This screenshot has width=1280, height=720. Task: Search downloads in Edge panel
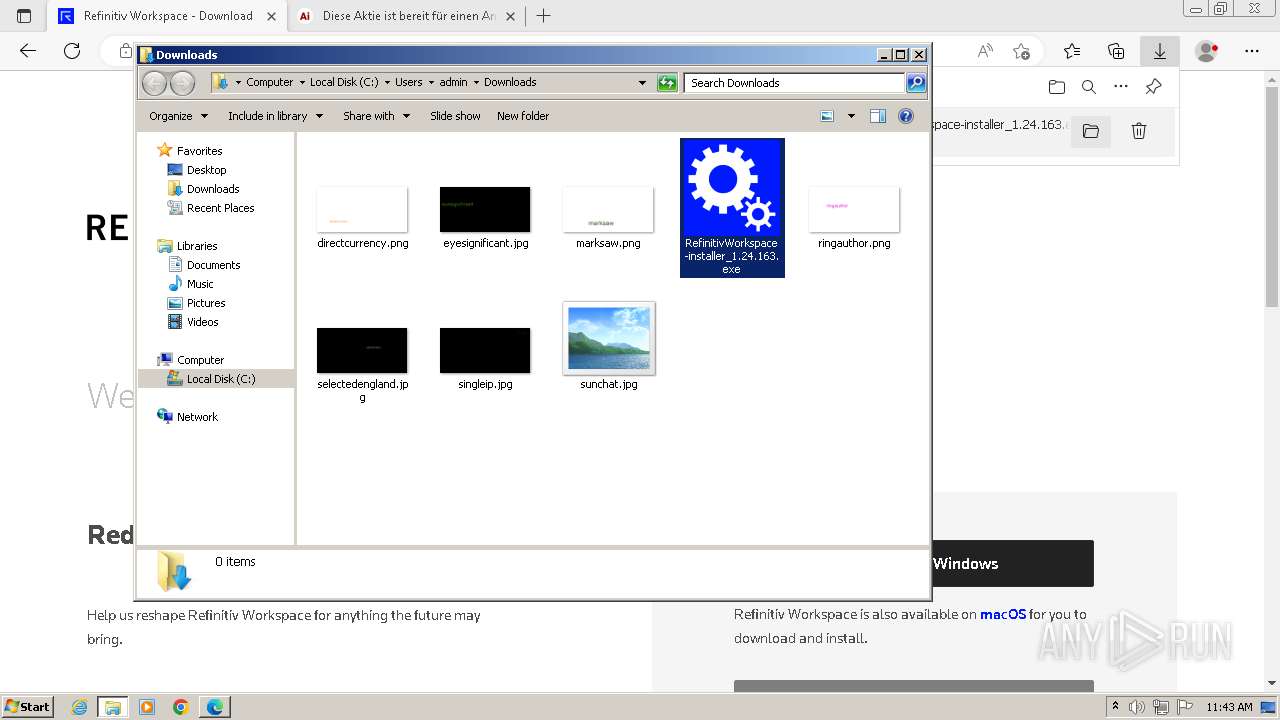tap(1089, 87)
